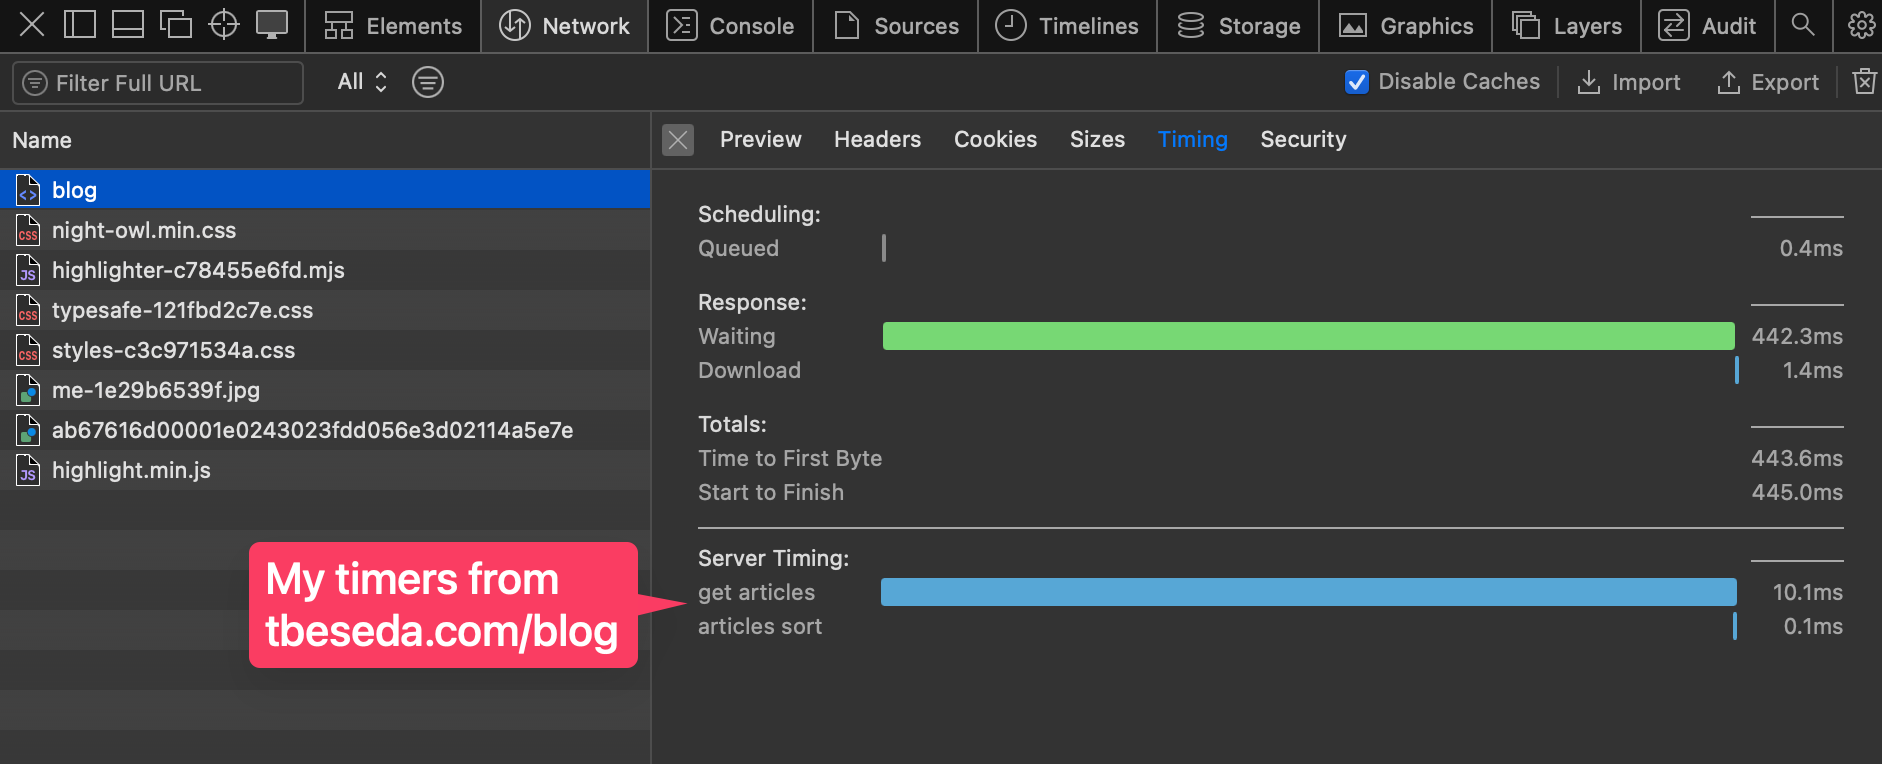
Task: Open the Security detail tab
Action: tap(1303, 139)
